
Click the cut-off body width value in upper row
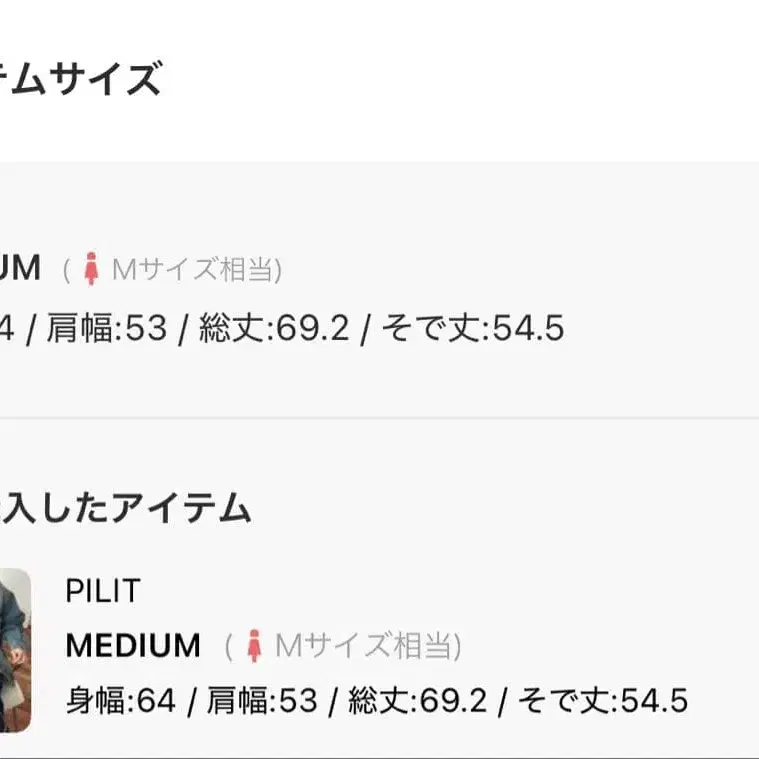click(x=7, y=328)
